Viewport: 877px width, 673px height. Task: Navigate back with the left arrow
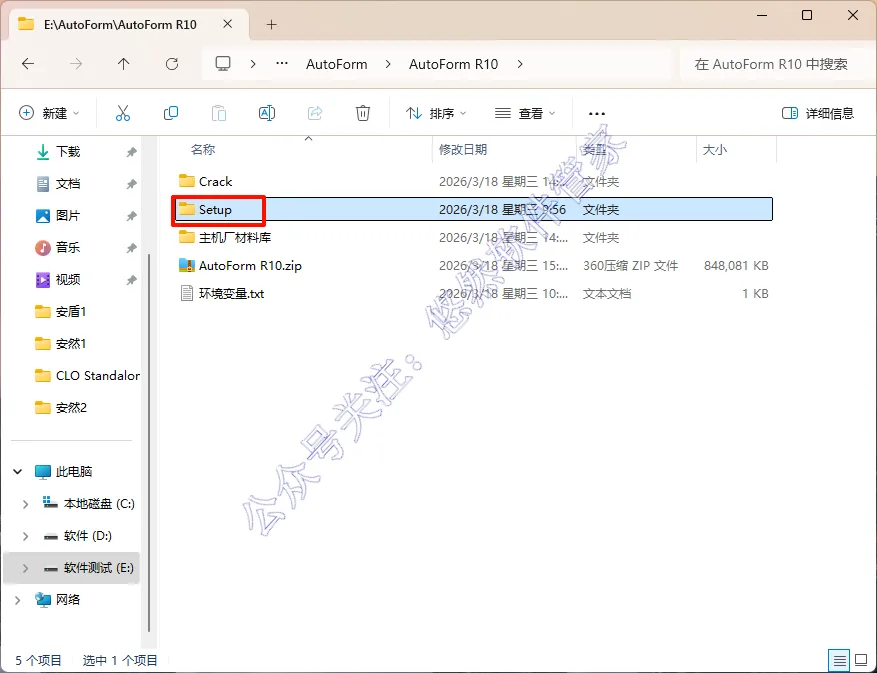point(28,64)
